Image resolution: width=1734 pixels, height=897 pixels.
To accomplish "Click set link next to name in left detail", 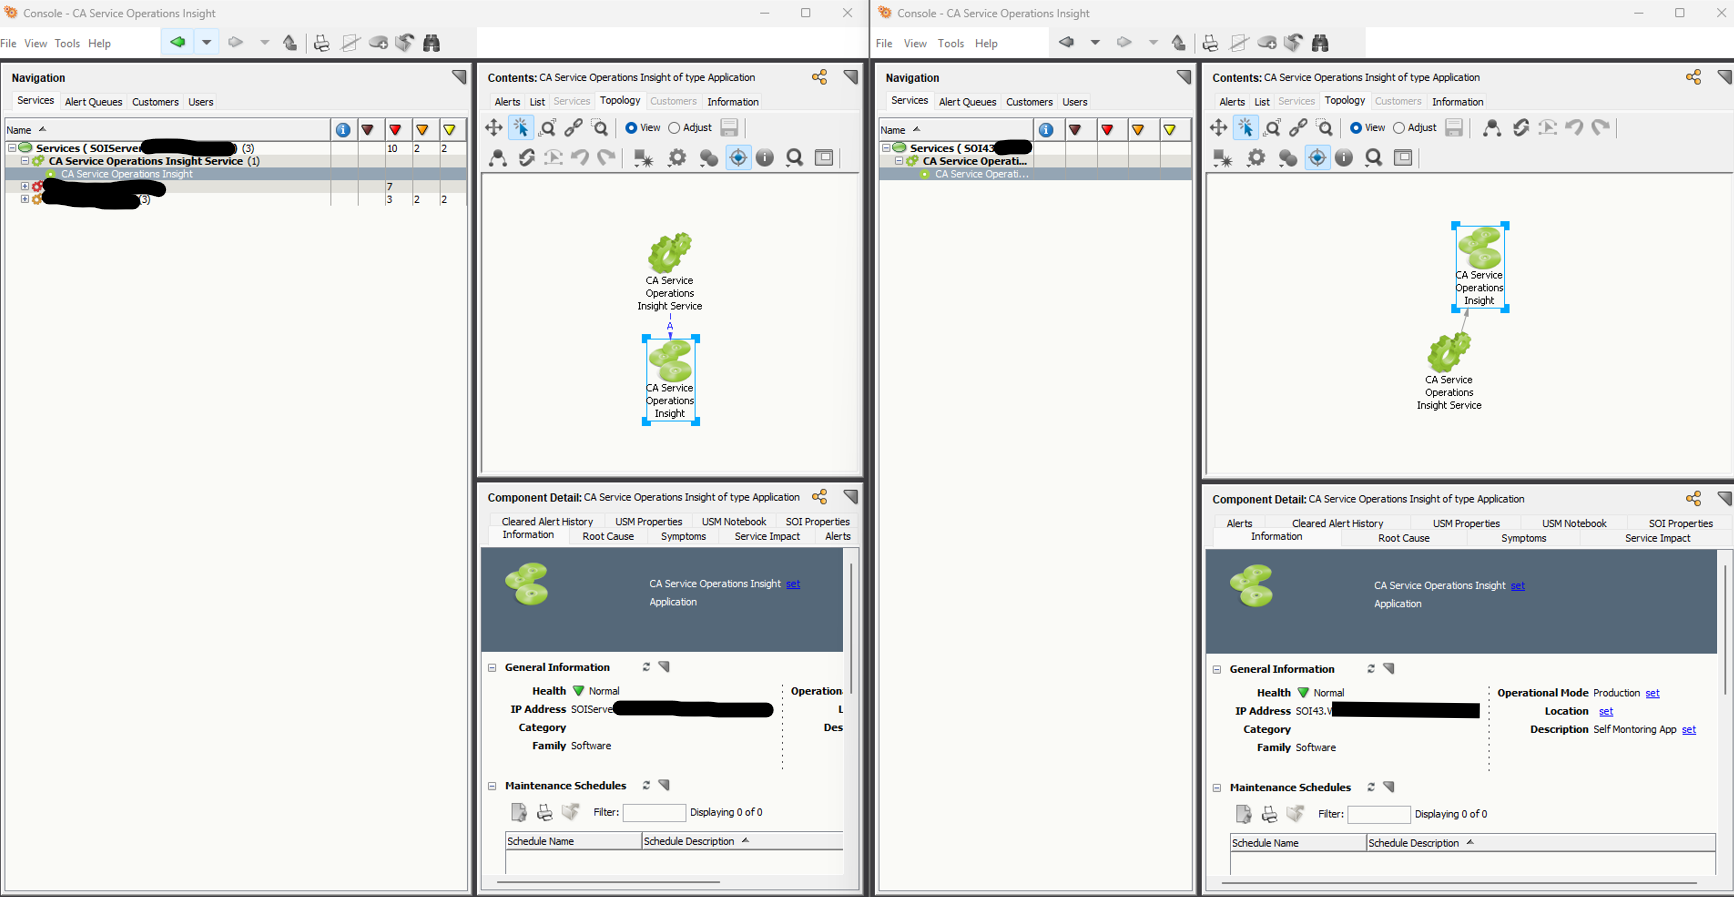I will tap(793, 584).
